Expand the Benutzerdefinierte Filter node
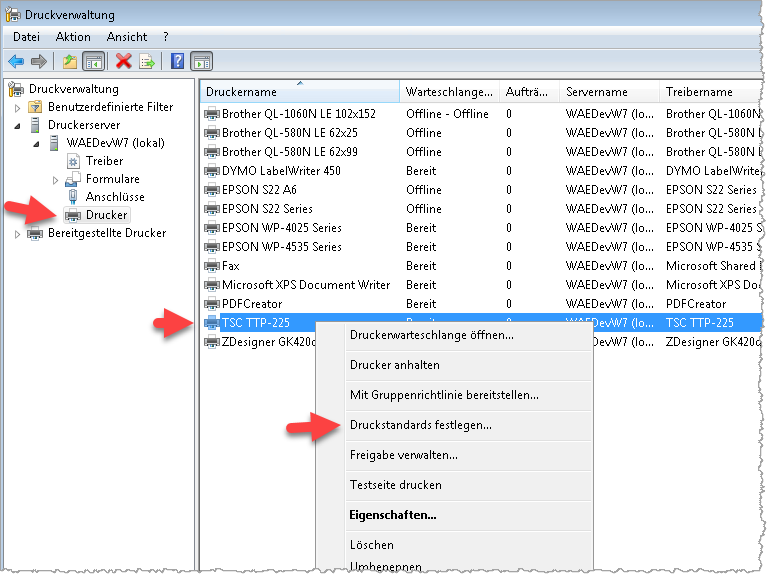The height and width of the screenshot is (578, 768). pos(18,107)
